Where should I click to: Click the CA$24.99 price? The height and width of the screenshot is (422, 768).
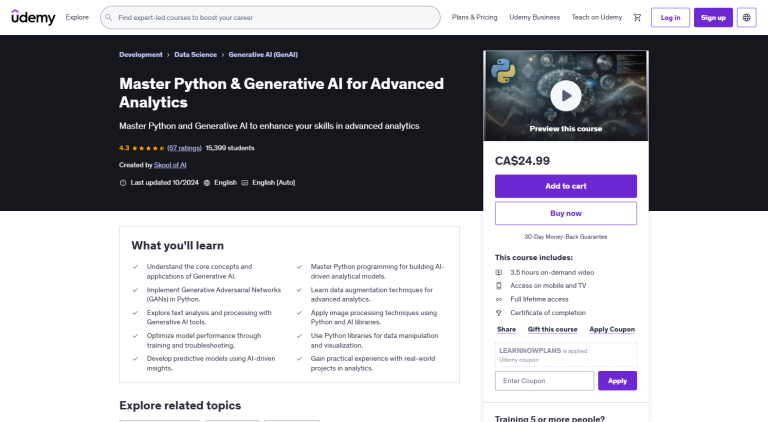coord(522,161)
